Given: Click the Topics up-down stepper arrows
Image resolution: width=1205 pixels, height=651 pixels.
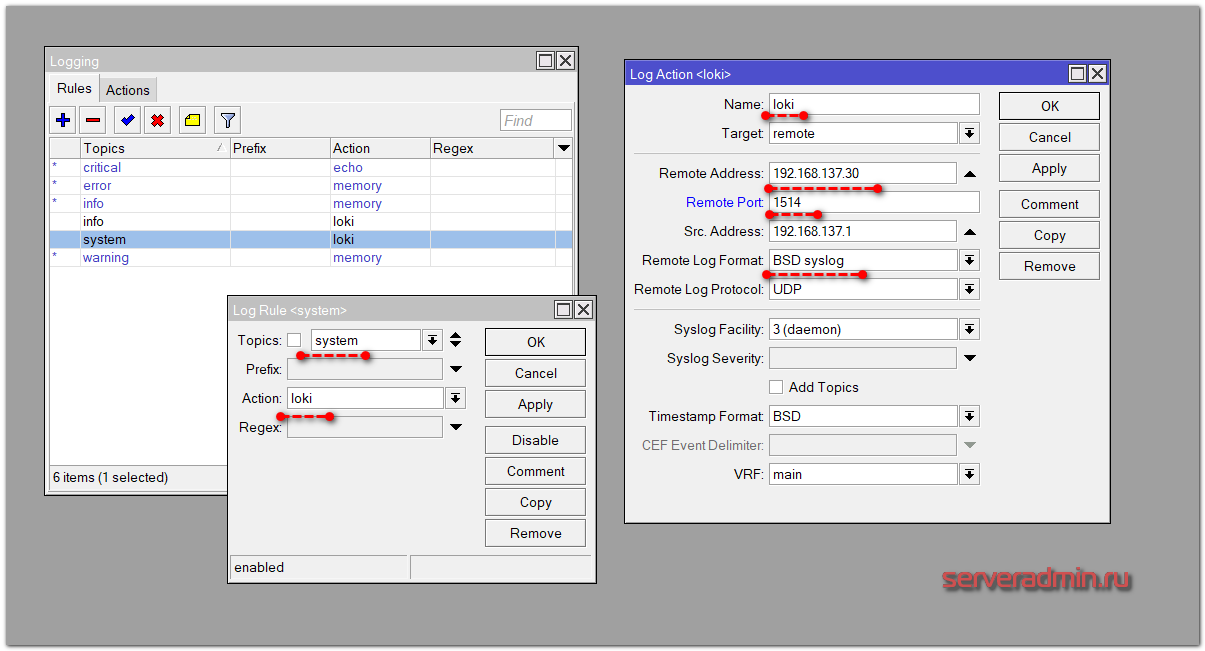Looking at the screenshot, I should pos(456,340).
